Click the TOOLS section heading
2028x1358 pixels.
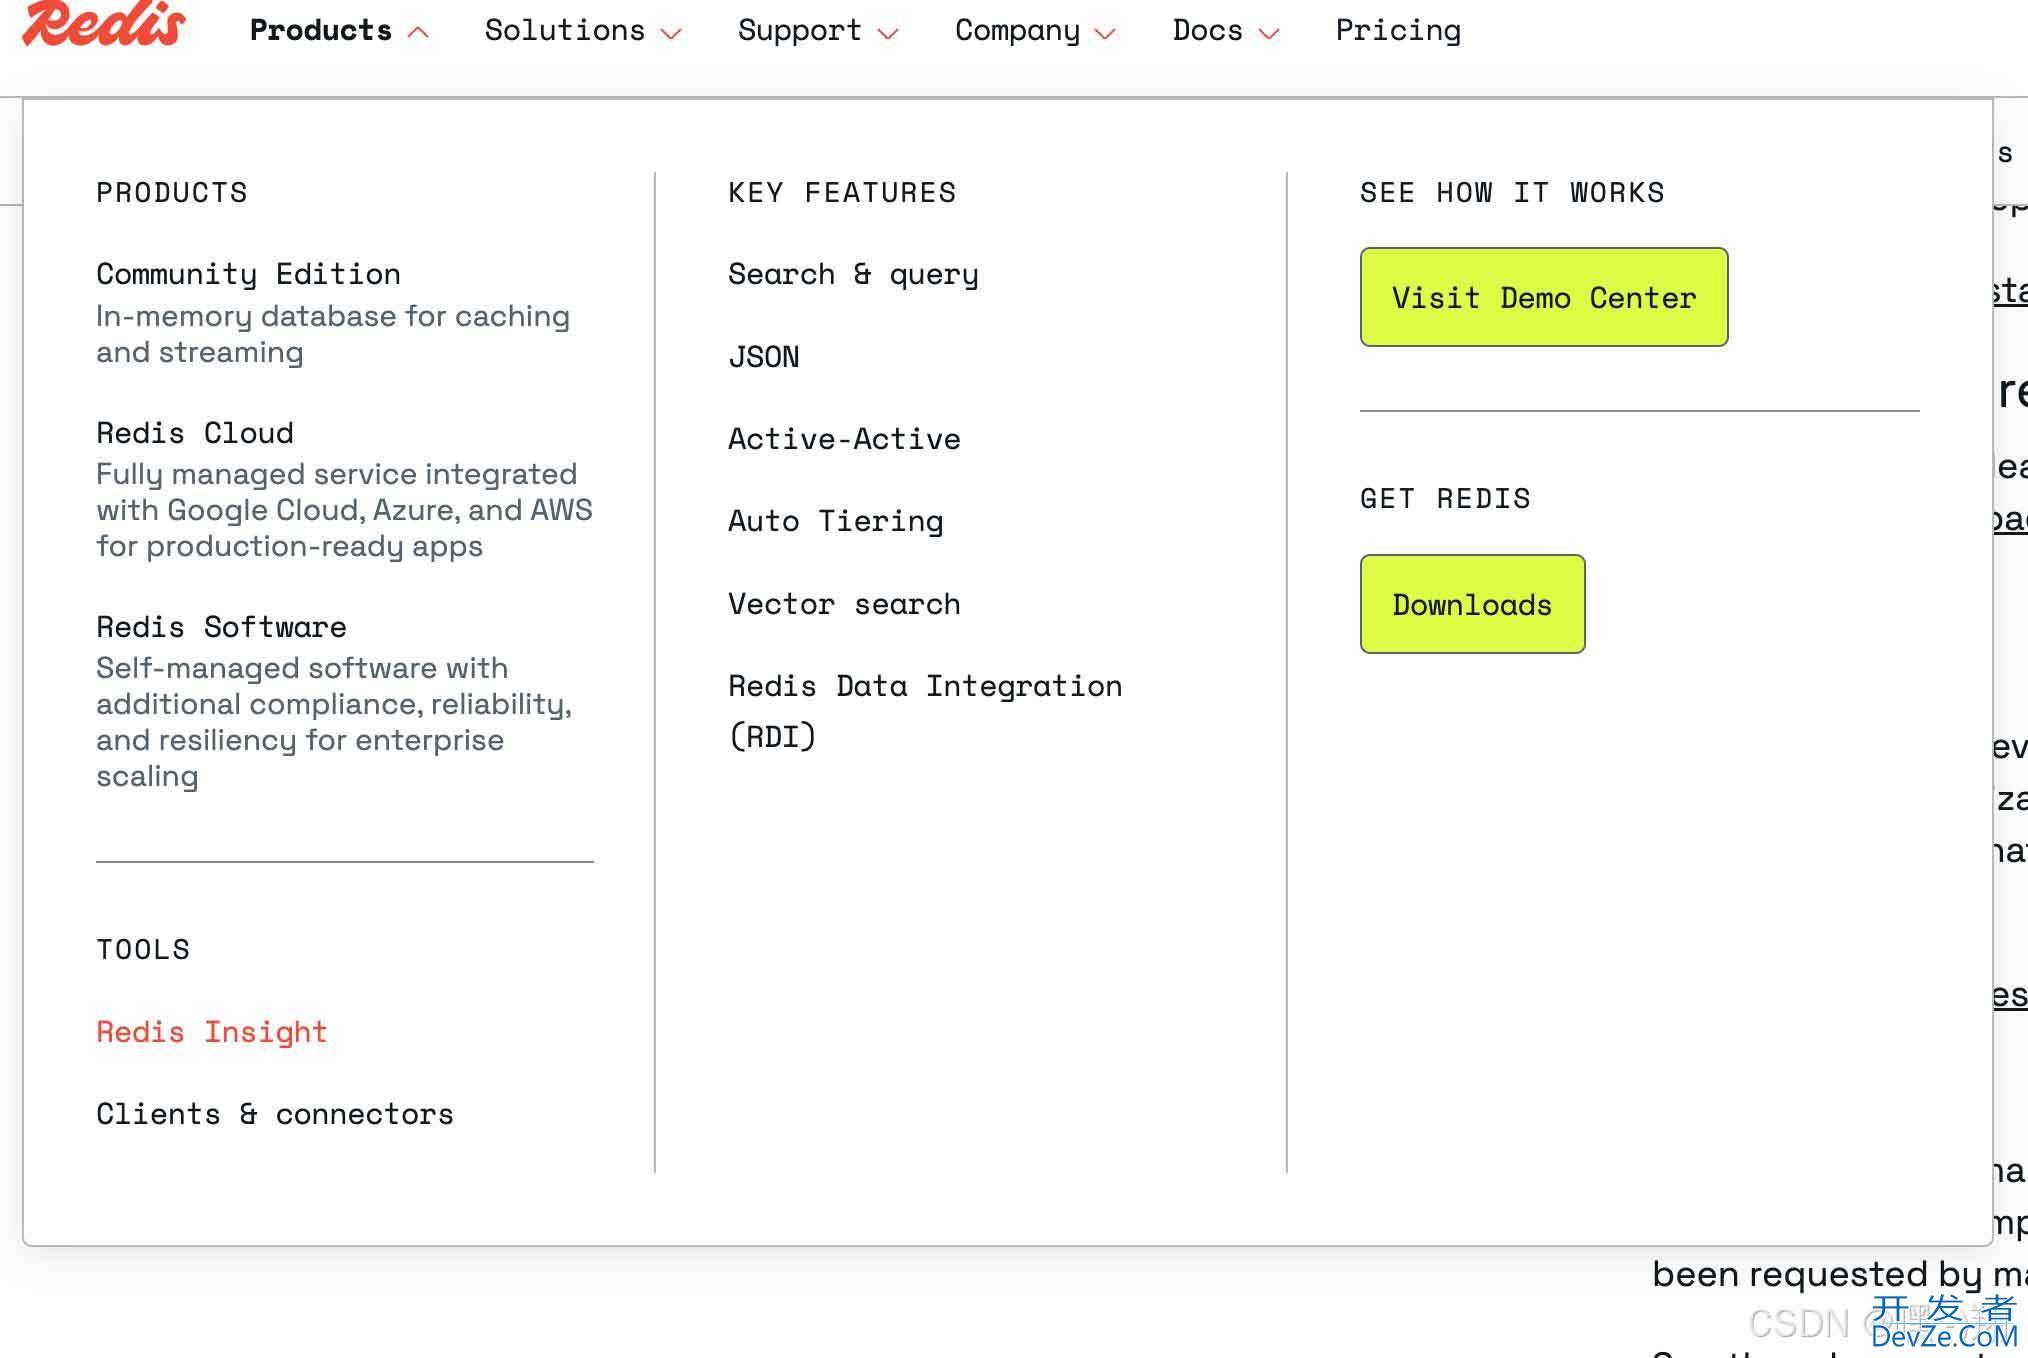coord(143,949)
